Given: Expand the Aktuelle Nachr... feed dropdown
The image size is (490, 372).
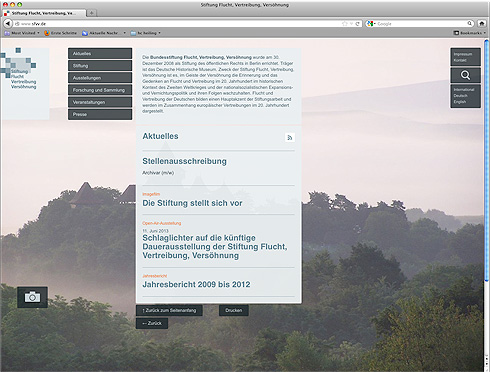Looking at the screenshot, I should coord(124,33).
